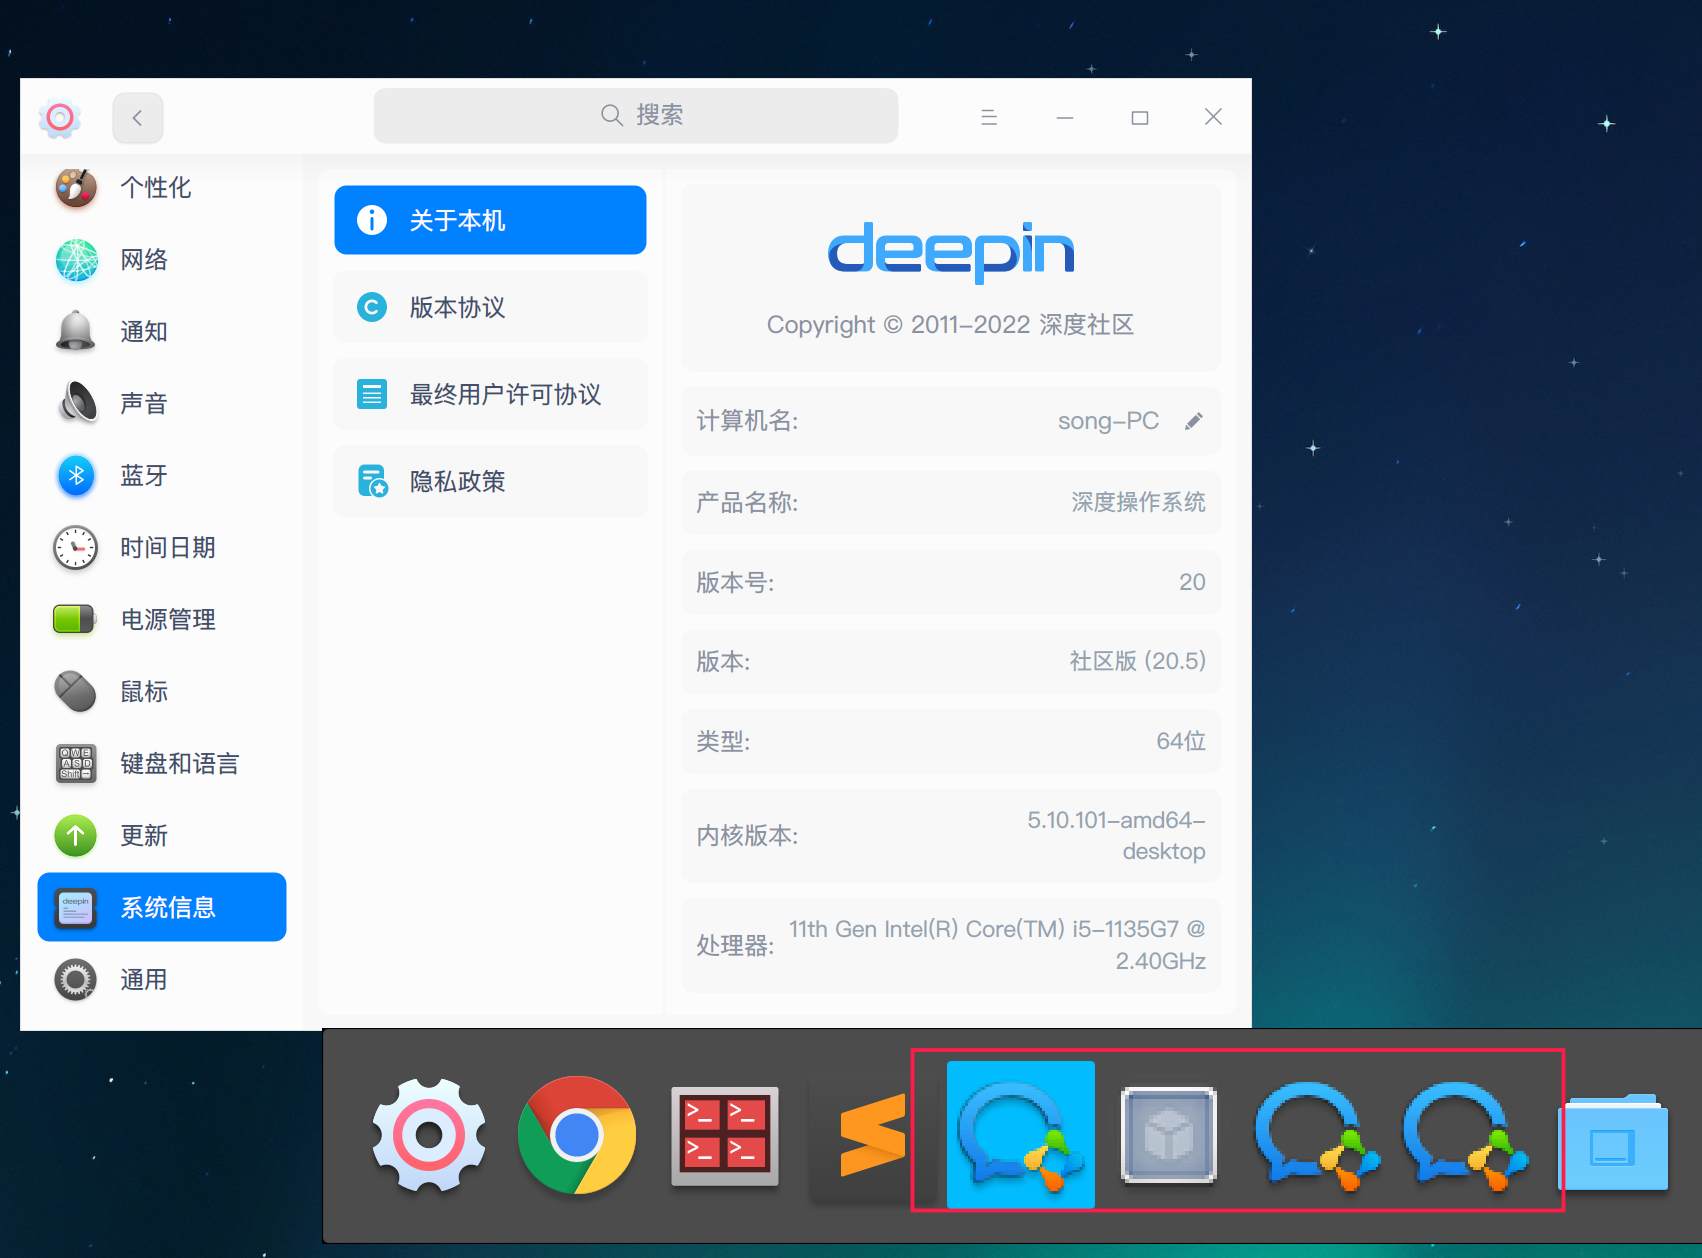Open the 时间日期 date and time settings
Viewport: 1702px width, 1258px height.
click(x=162, y=548)
